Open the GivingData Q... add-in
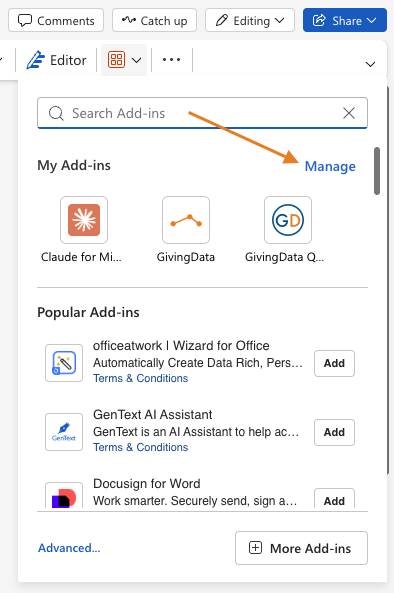This screenshot has width=394, height=593. (x=288, y=230)
